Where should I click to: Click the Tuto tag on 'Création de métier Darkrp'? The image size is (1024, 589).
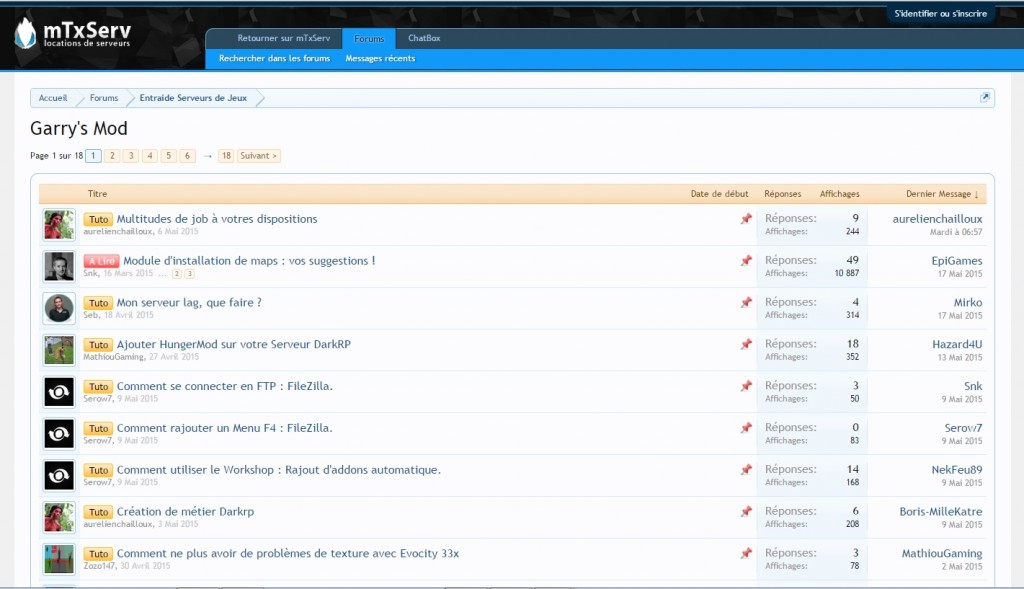98,512
